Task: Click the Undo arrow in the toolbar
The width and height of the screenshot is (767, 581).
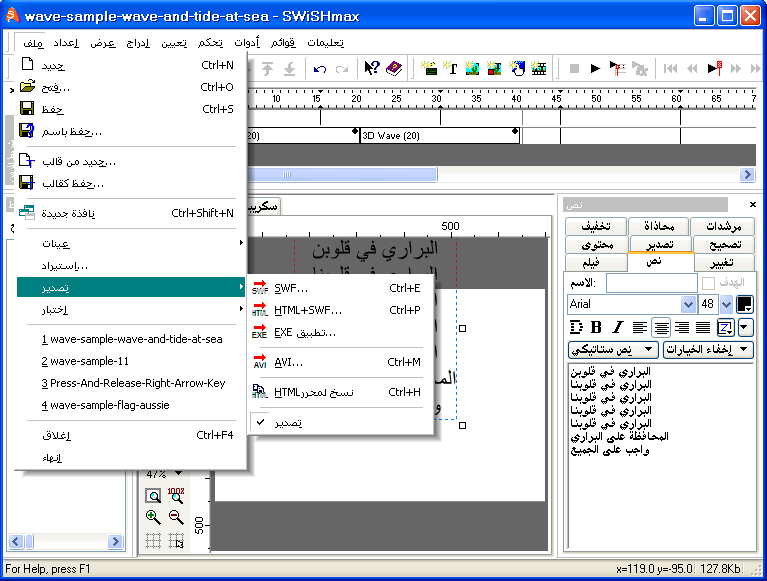Action: coord(320,69)
